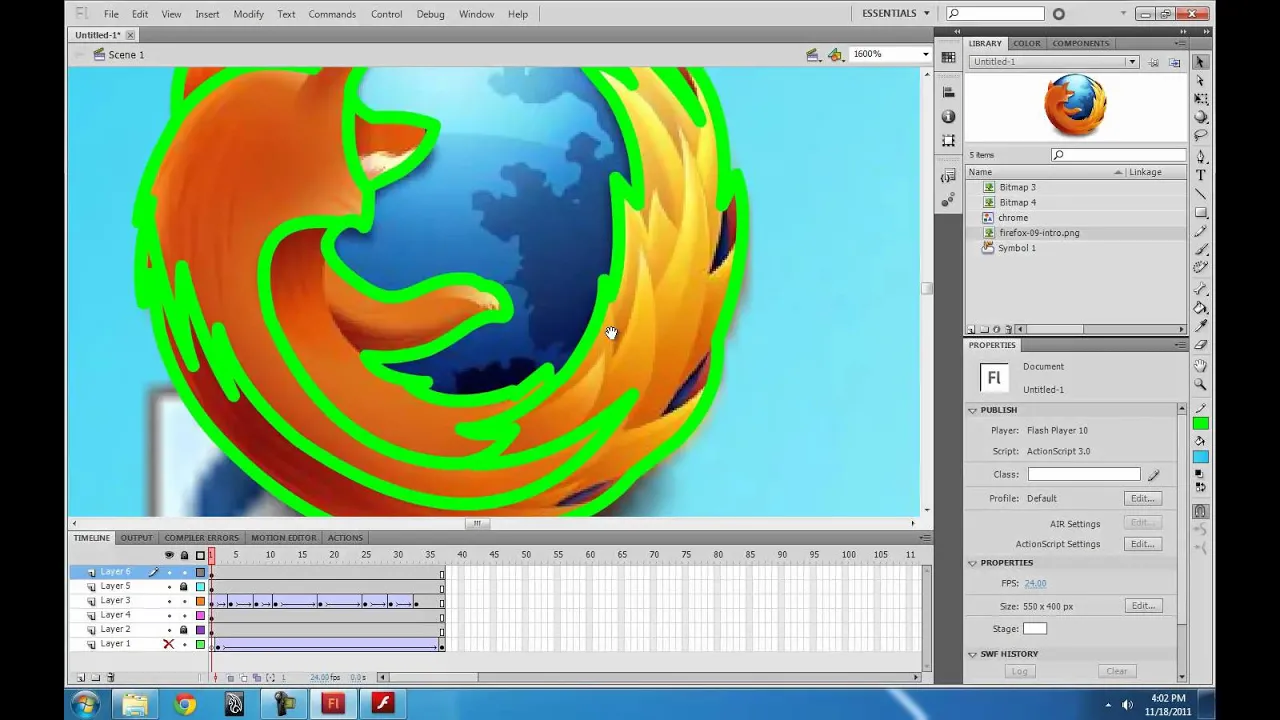Viewport: 1280px width, 720px height.
Task: Select the Free Transform tool
Action: [1200, 98]
